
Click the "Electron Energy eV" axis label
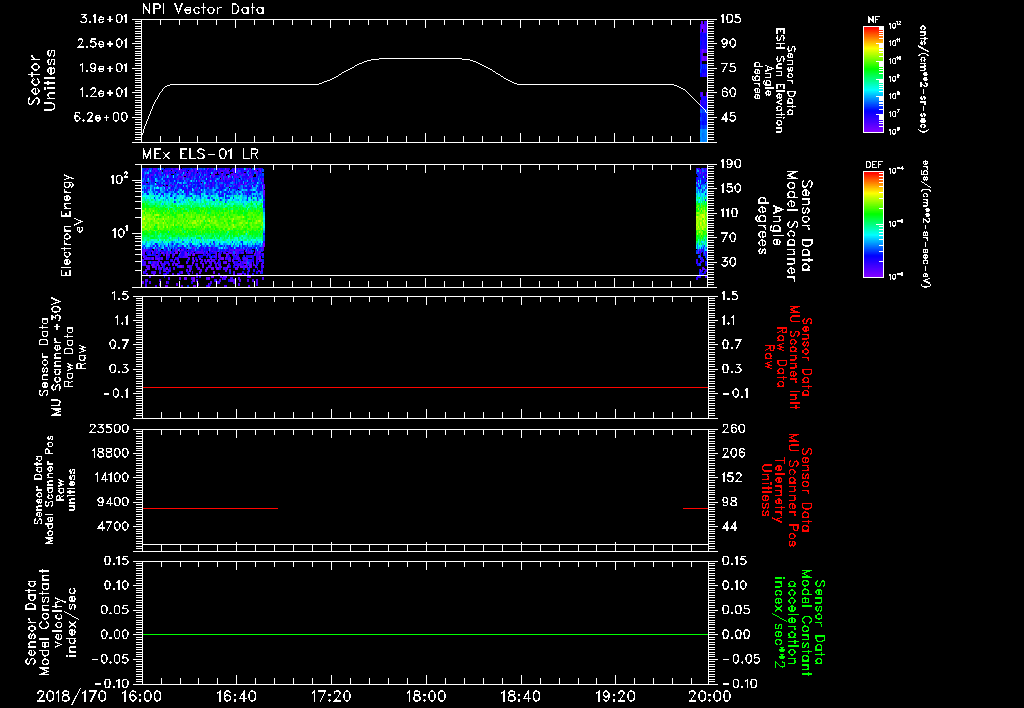(x=73, y=225)
